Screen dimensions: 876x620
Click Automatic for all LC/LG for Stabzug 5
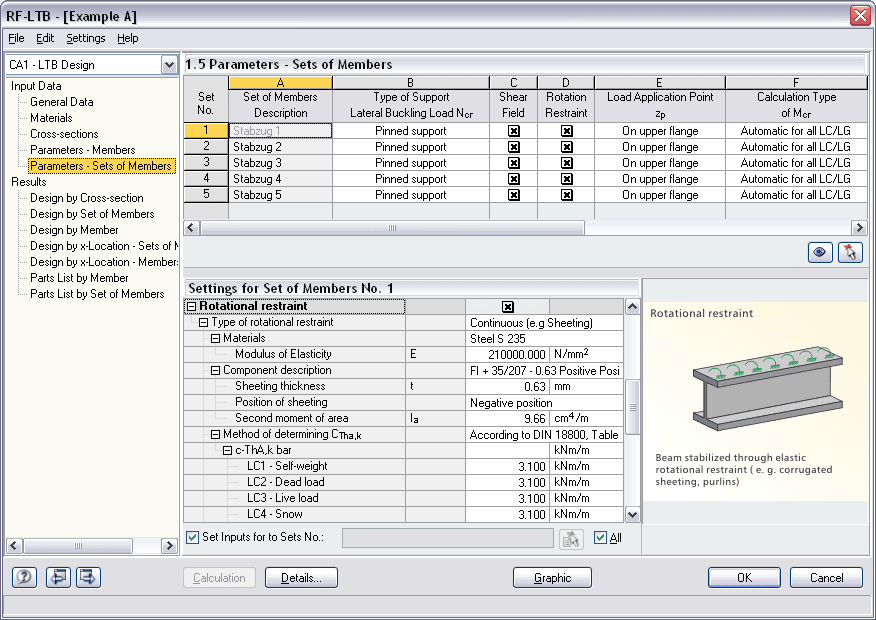(x=796, y=195)
